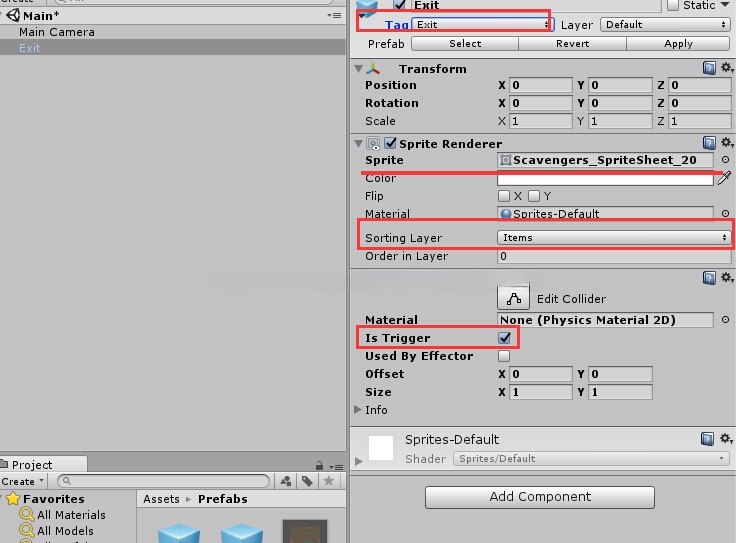Screen dimensions: 736x543
Task: Click the Add Component button
Action: [540, 497]
